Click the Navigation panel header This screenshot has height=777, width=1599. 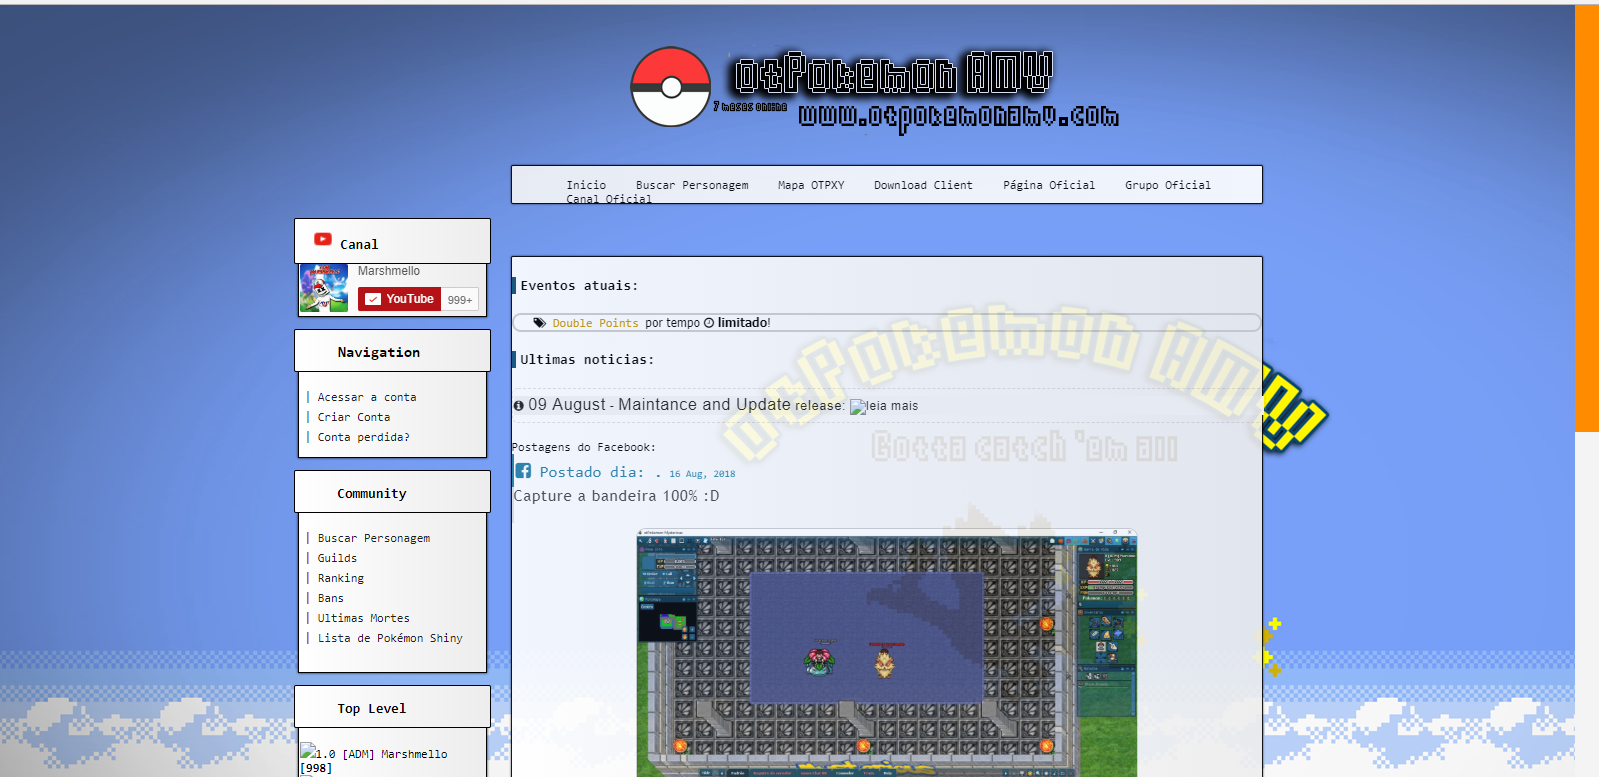tap(392, 351)
